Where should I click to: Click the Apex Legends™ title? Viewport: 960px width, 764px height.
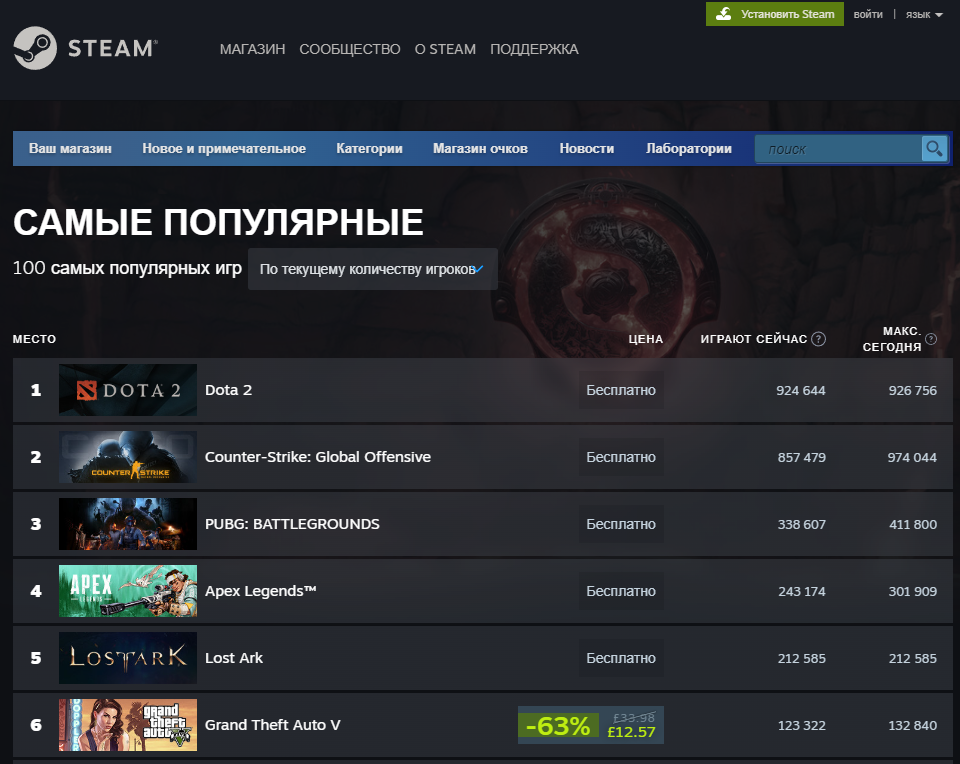tap(260, 591)
